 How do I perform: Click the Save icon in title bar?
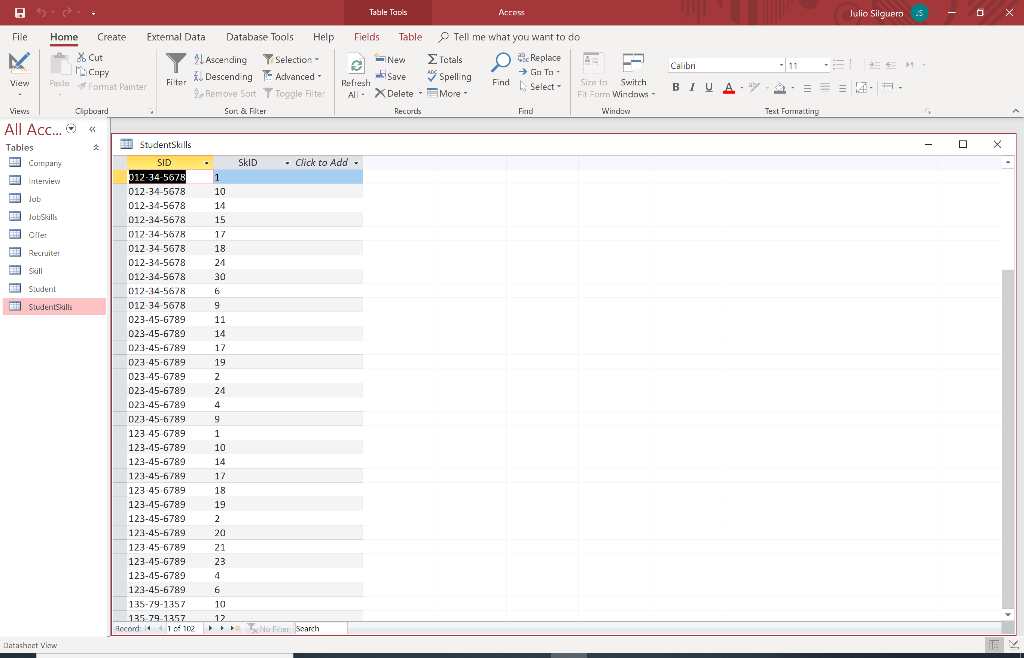click(x=20, y=12)
